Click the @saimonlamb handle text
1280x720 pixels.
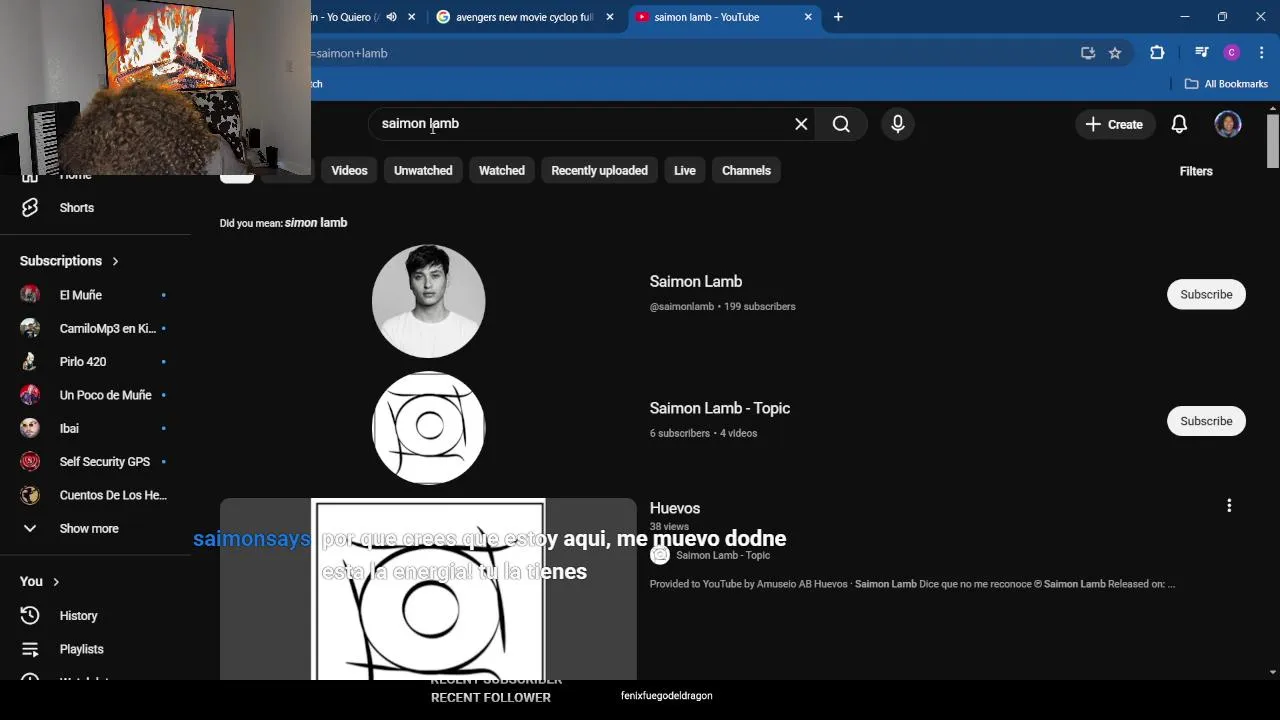pos(682,307)
